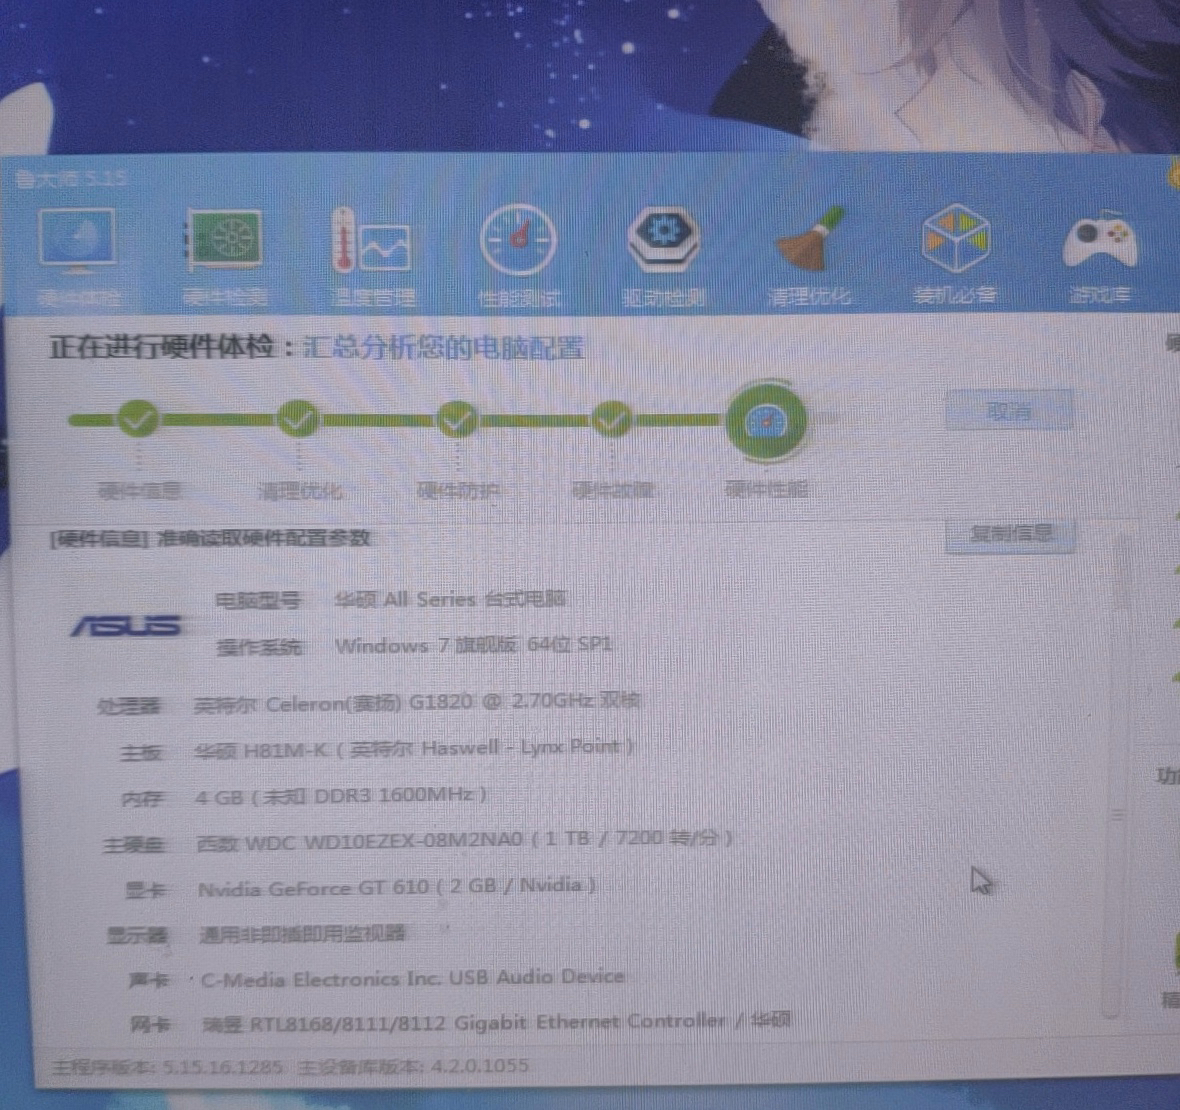This screenshot has height=1110, width=1180.
Task: Open the 硬件体检 hardware checkup tab
Action: point(78,258)
